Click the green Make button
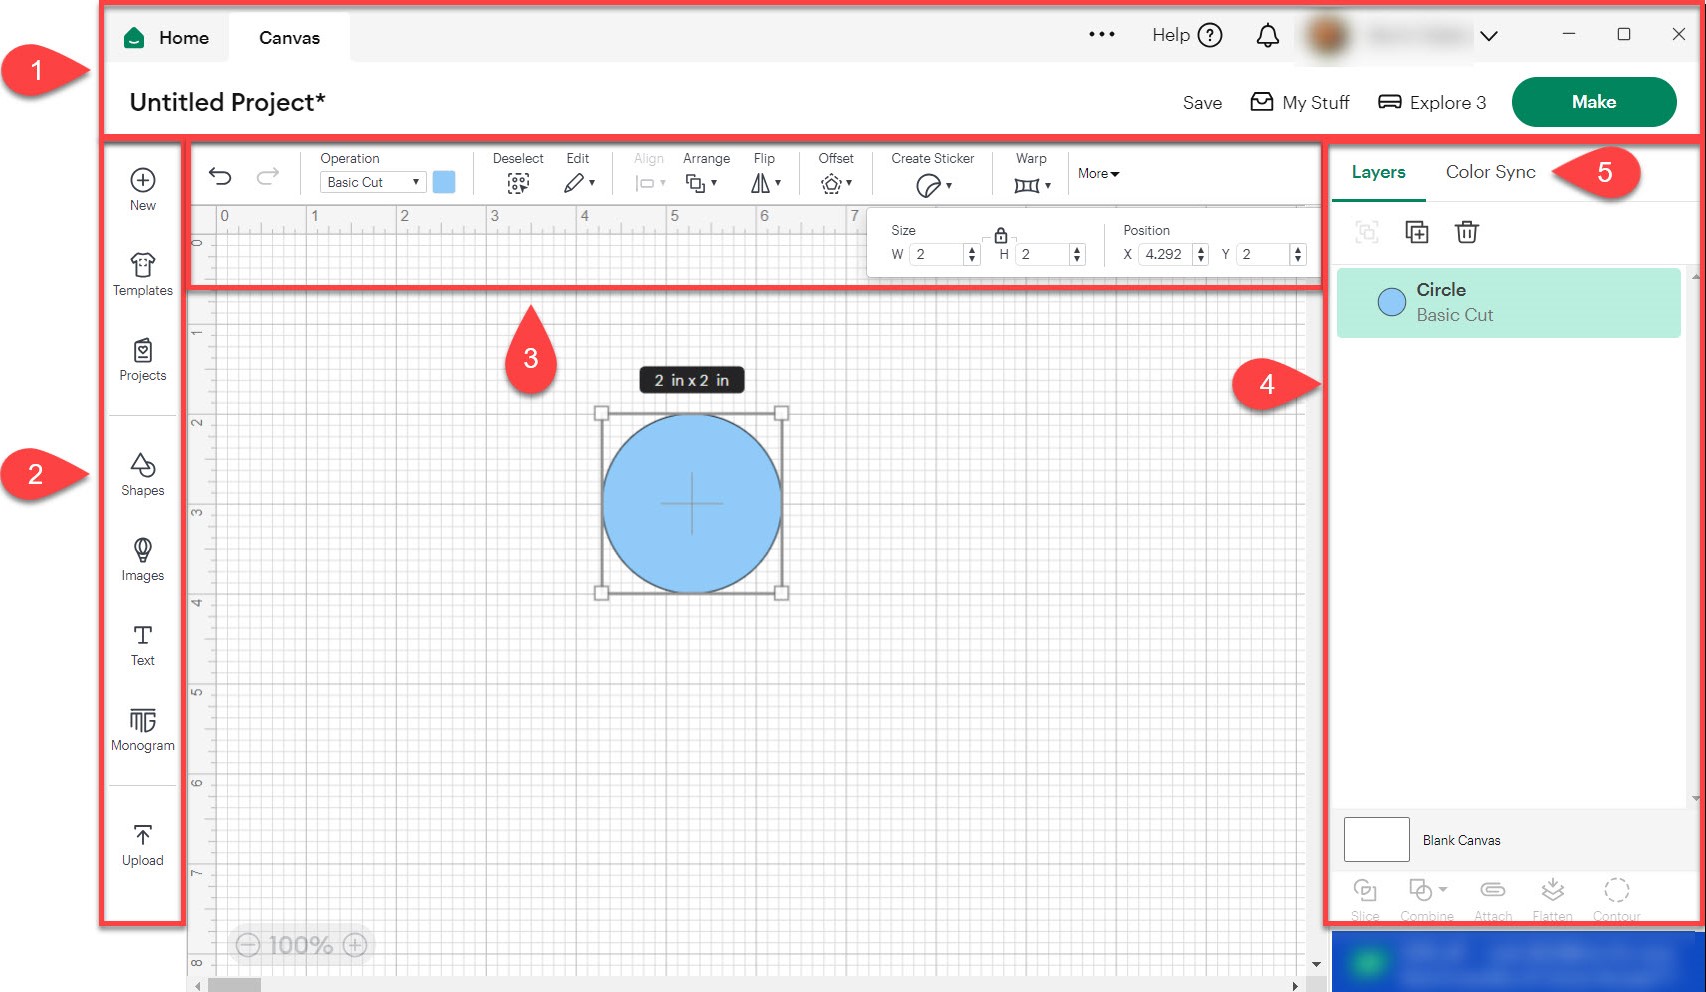 pos(1593,102)
